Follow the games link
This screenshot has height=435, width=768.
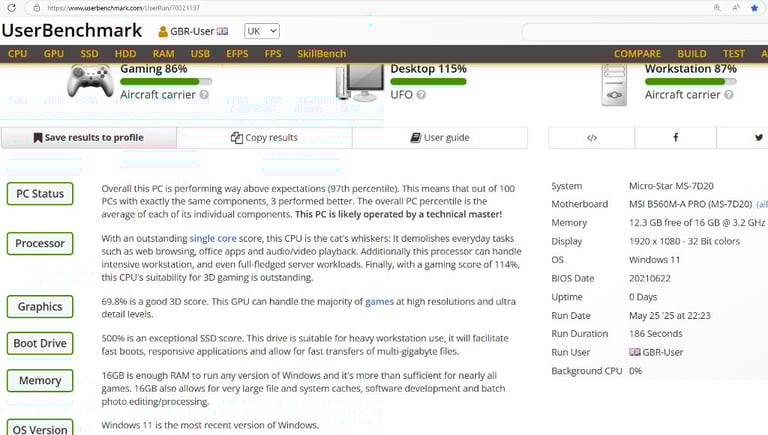(379, 302)
